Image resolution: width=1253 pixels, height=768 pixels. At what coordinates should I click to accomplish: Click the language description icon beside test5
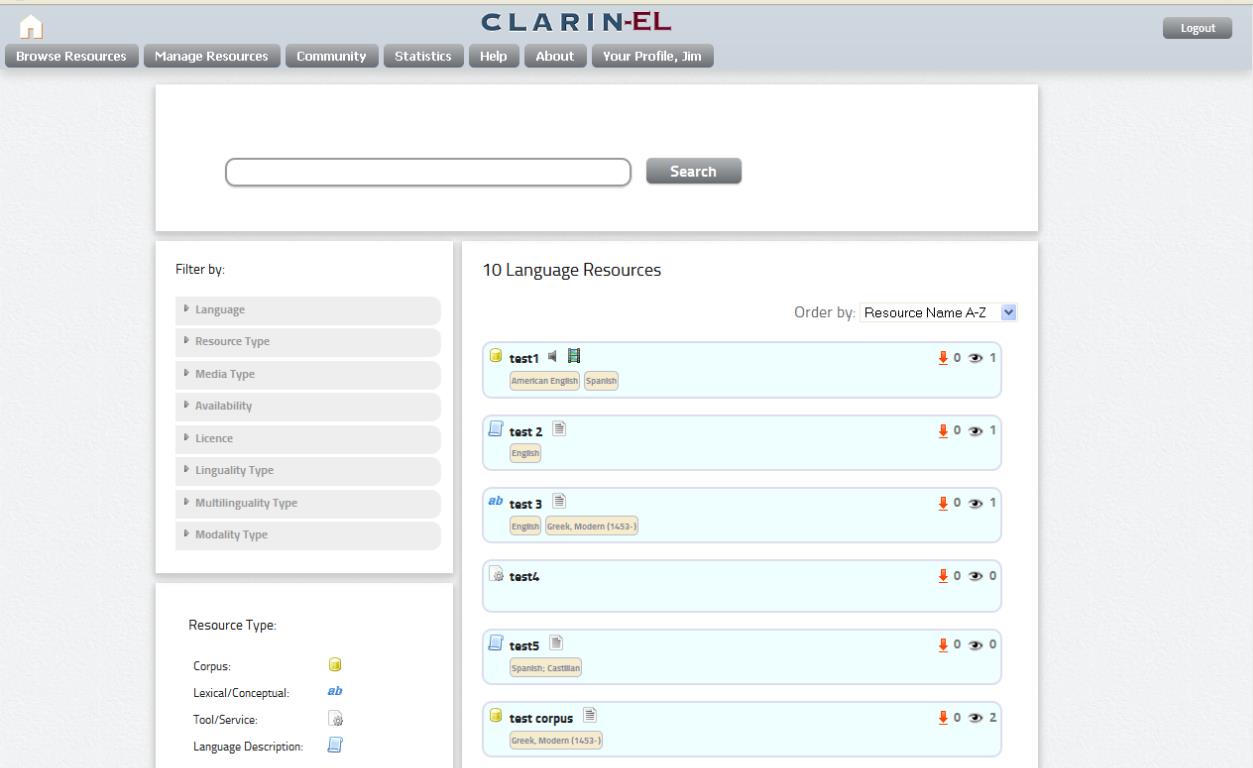[495, 642]
